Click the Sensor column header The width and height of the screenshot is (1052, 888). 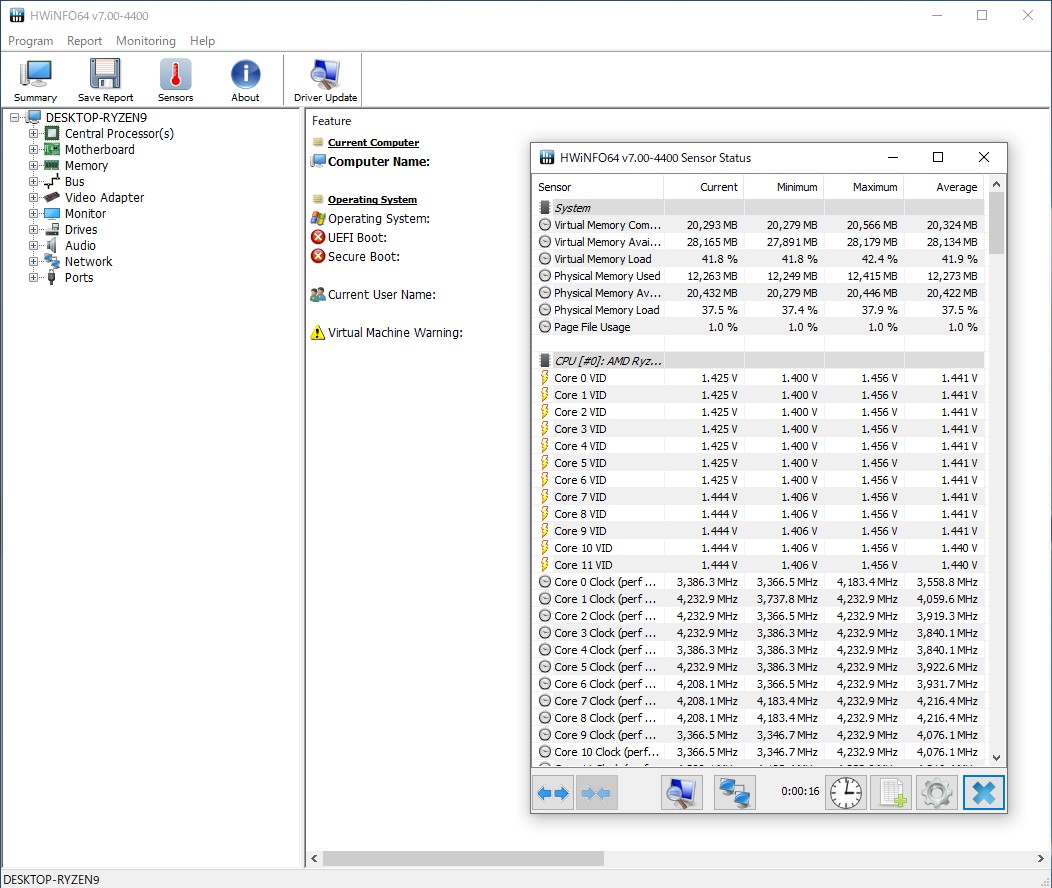(x=598, y=187)
